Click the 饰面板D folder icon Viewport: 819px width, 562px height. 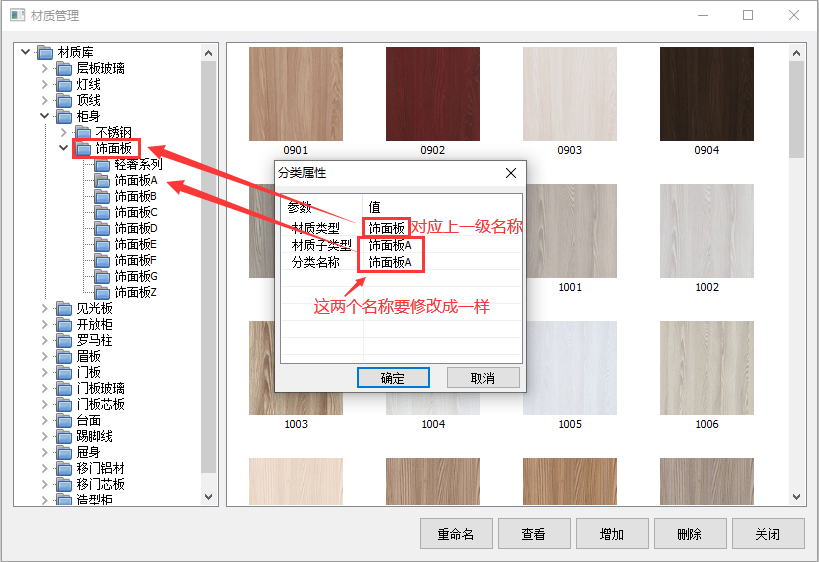pos(102,229)
